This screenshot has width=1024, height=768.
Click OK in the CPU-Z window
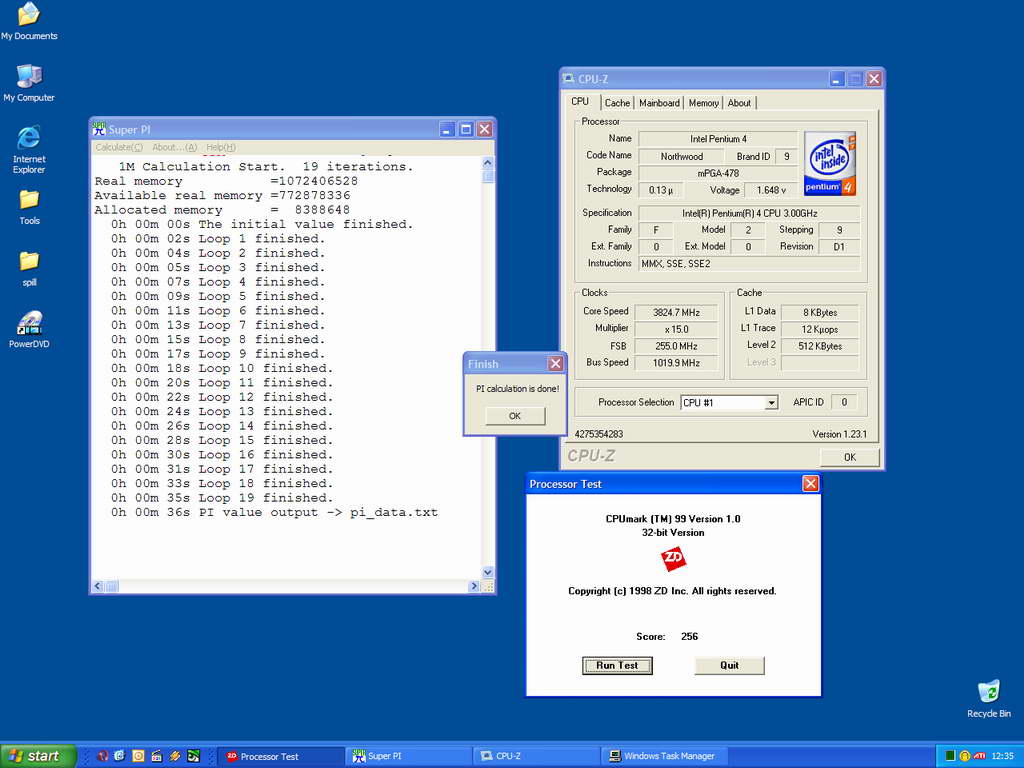coord(850,457)
